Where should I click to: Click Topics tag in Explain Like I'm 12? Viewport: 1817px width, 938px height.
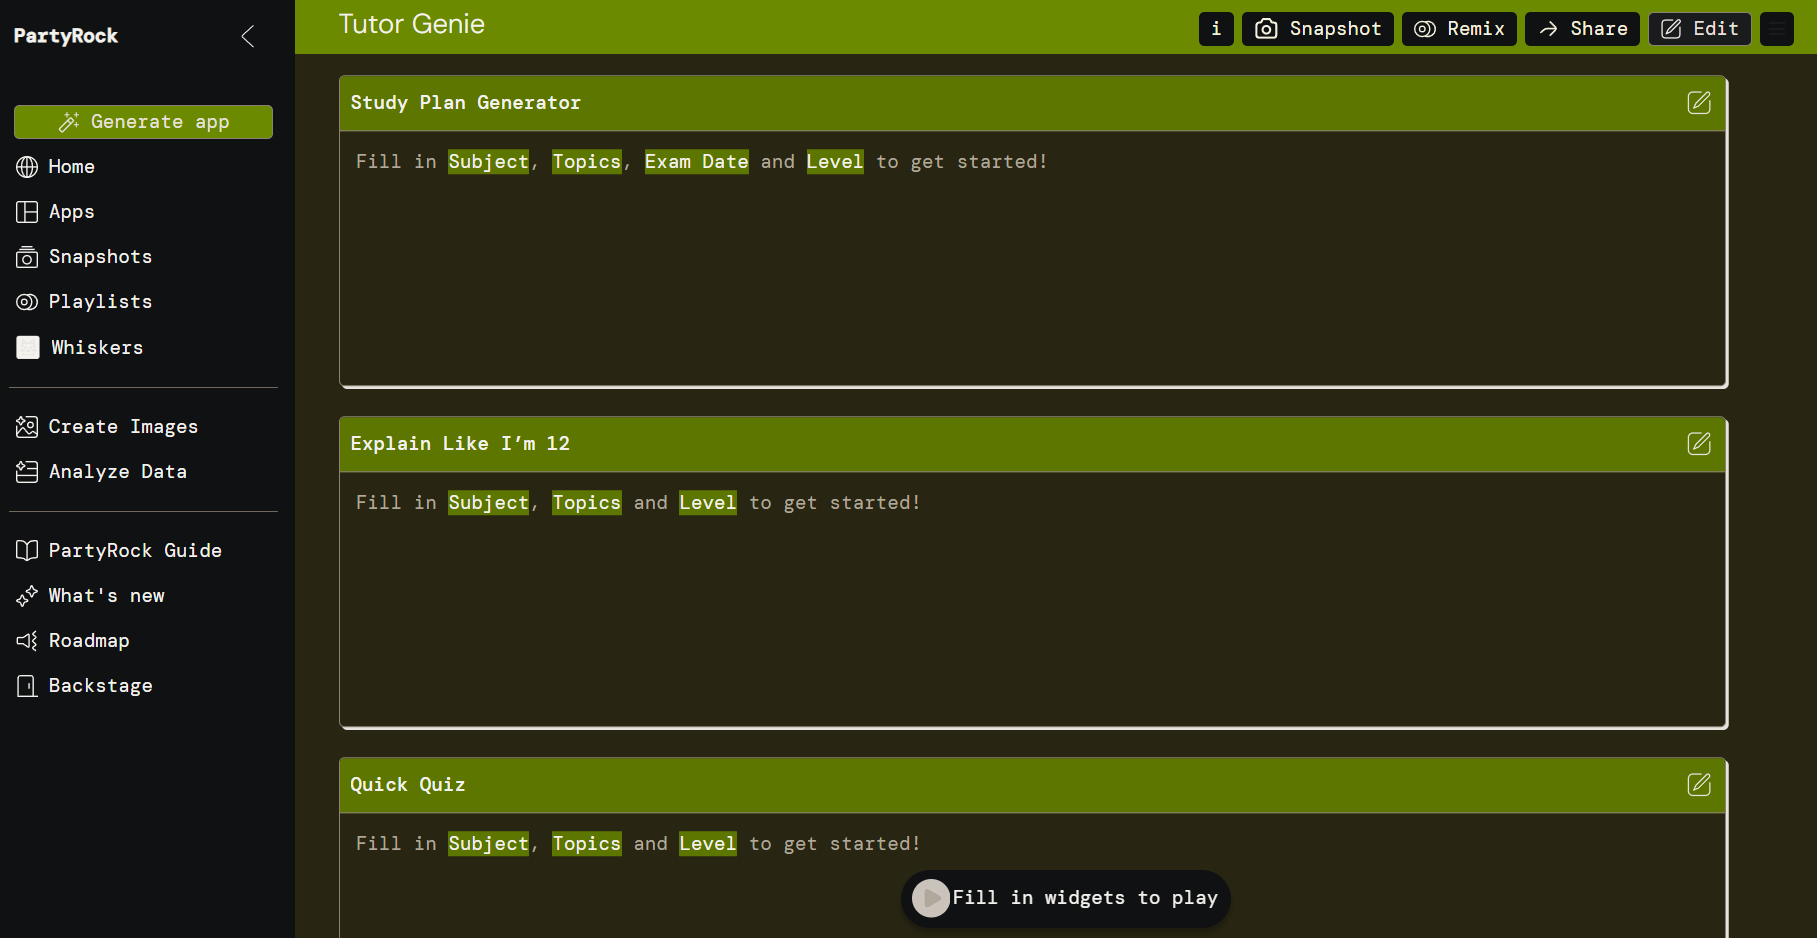[x=587, y=503]
